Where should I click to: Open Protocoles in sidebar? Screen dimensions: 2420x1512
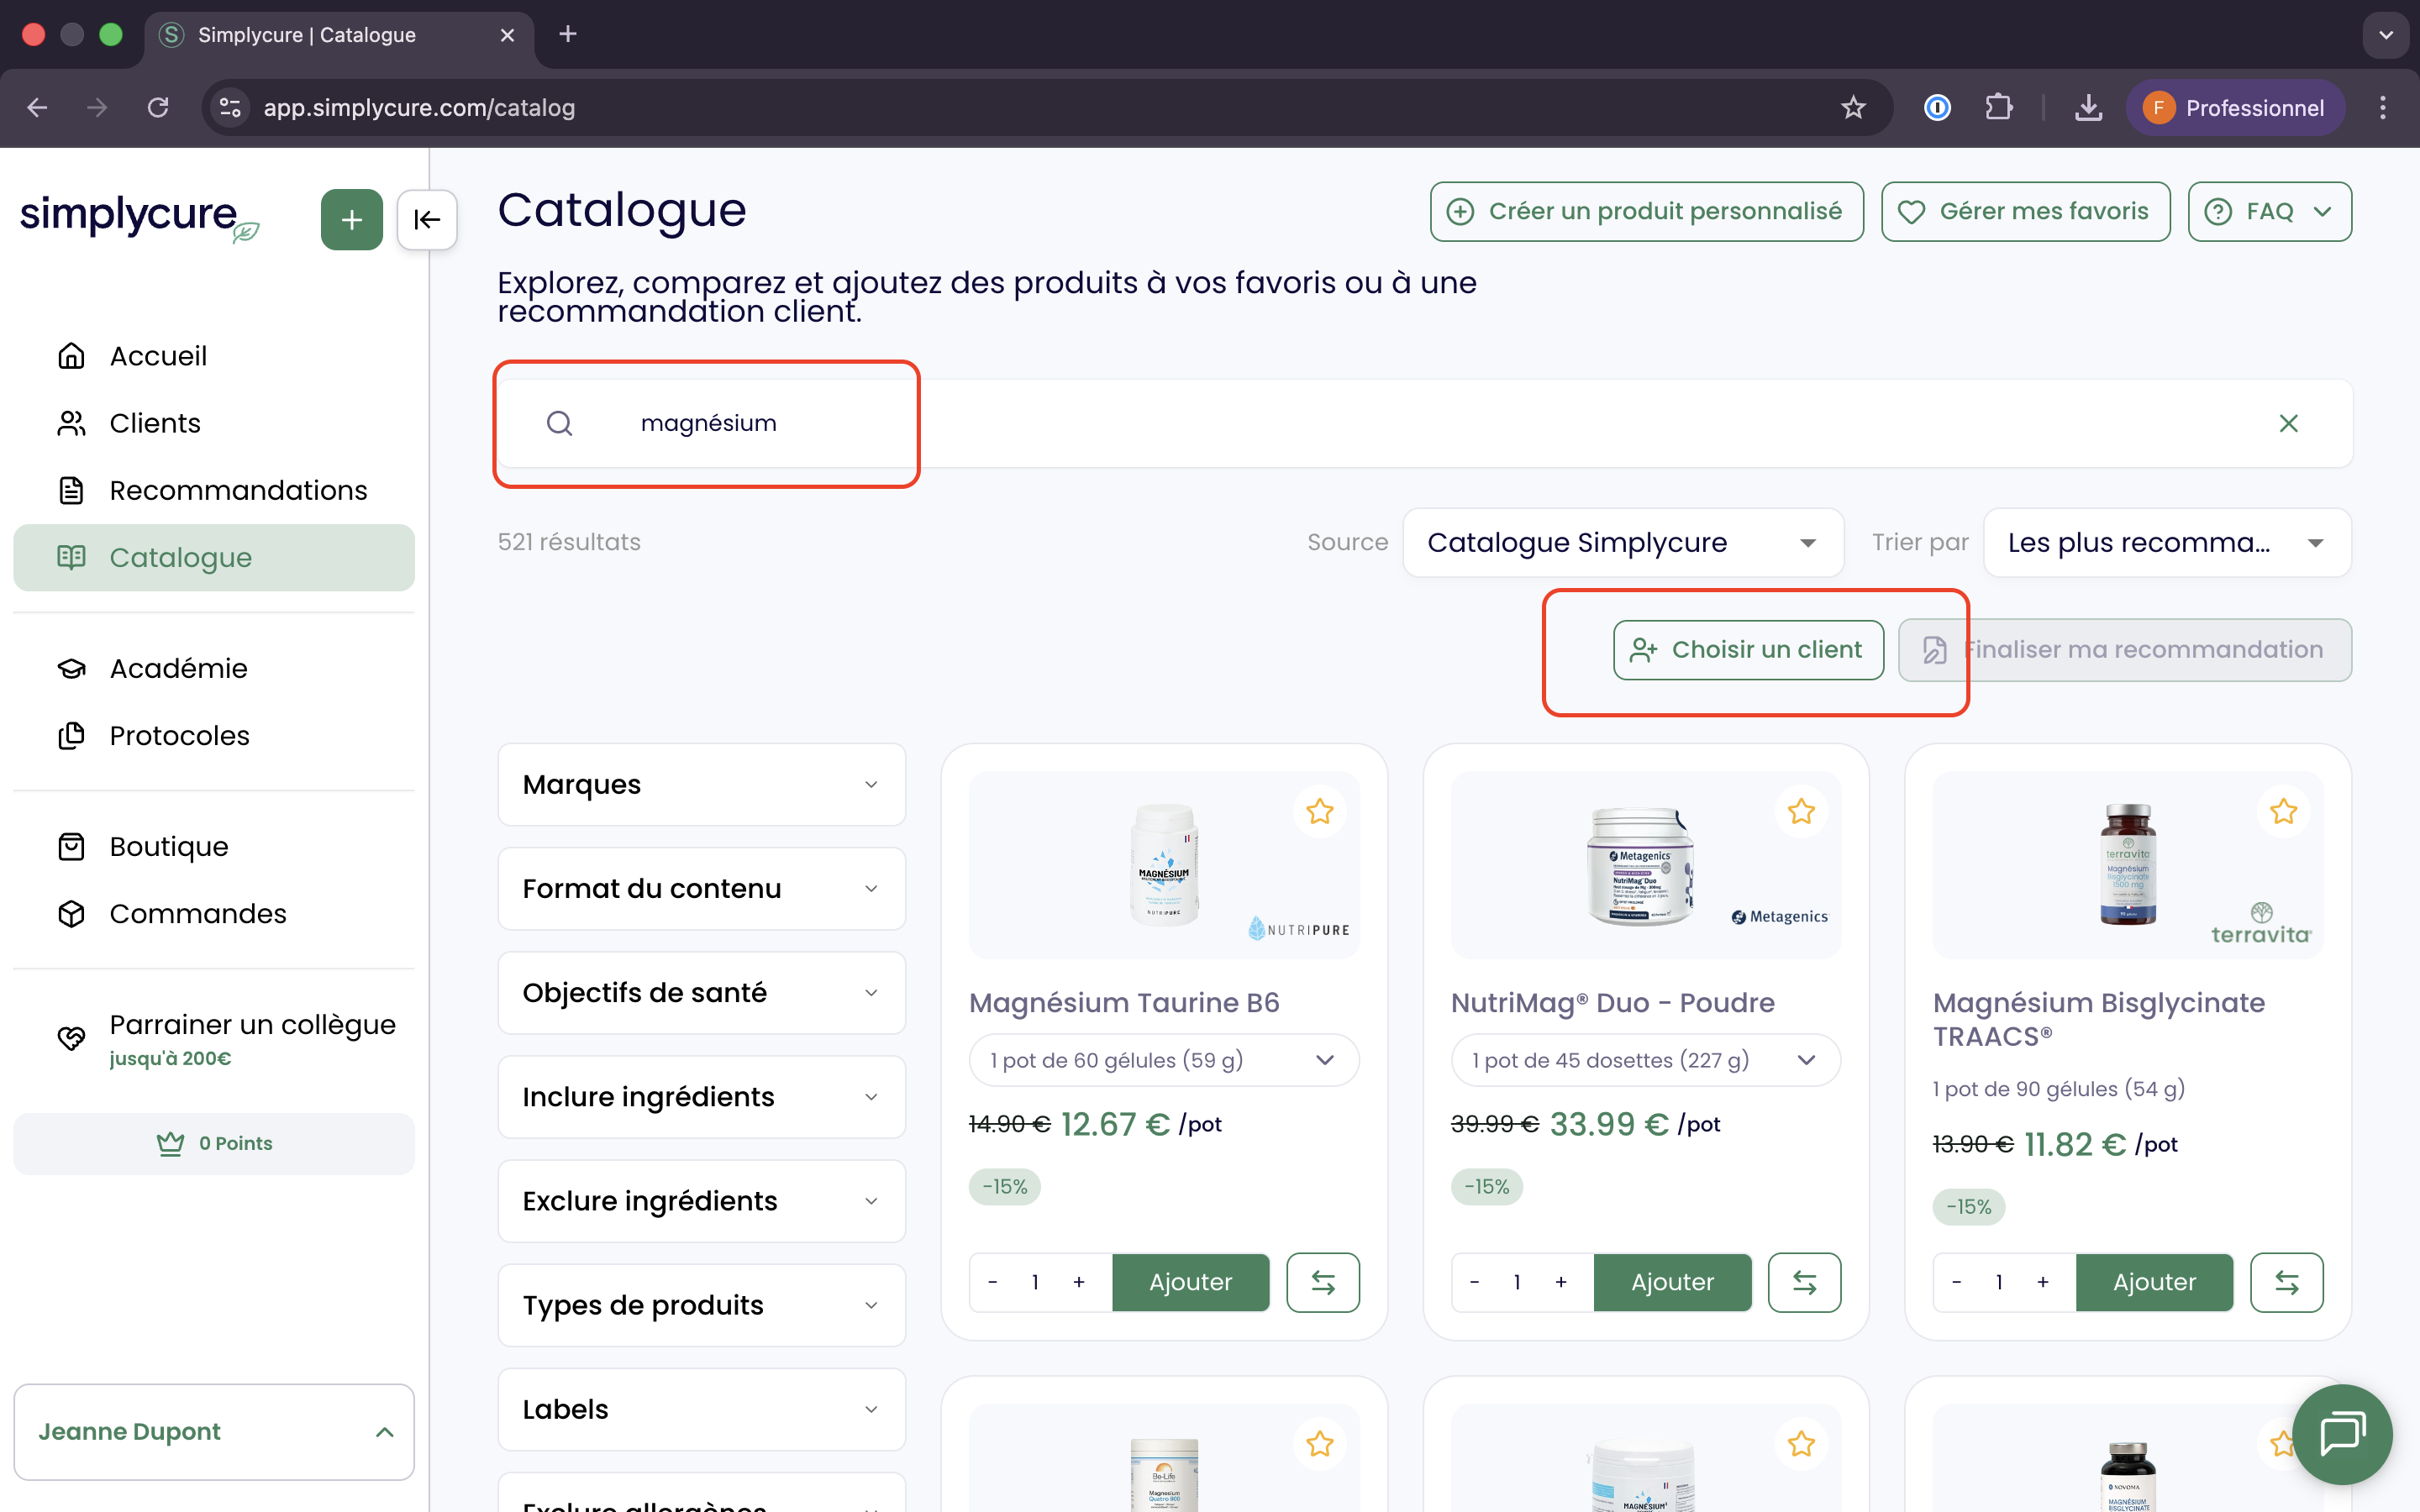click(214, 735)
